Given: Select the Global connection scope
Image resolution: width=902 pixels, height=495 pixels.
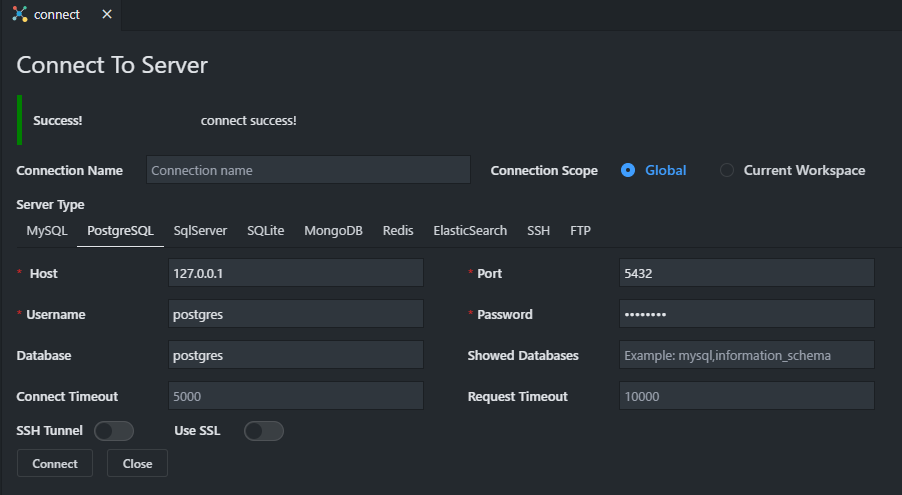Looking at the screenshot, I should pos(628,170).
